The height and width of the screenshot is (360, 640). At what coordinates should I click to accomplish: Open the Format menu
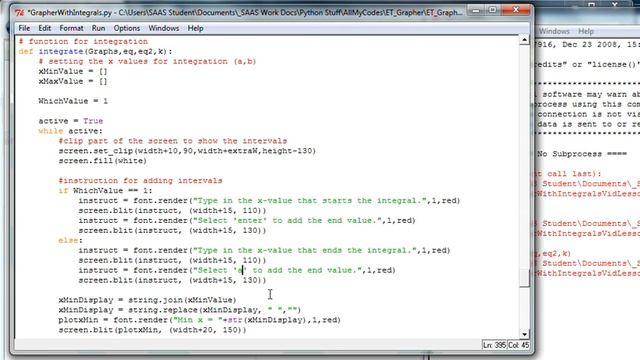click(x=71, y=28)
